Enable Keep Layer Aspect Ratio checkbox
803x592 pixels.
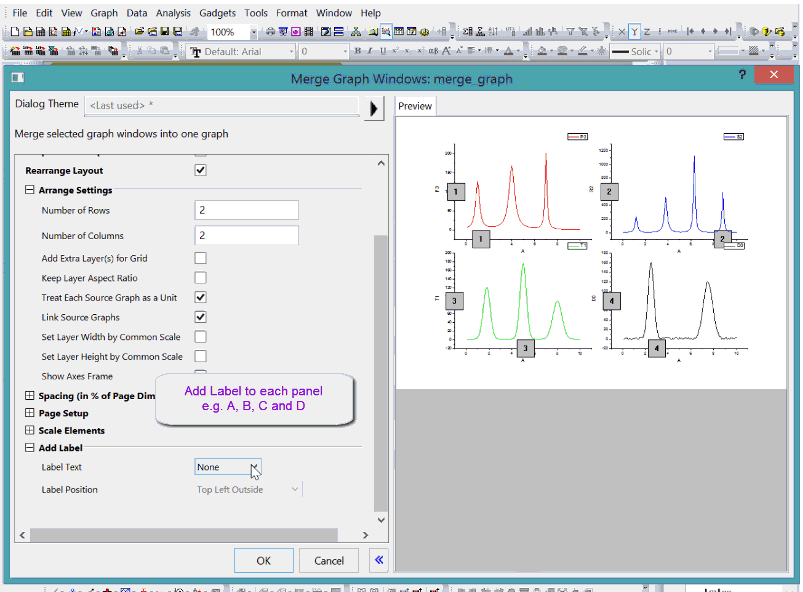tap(200, 278)
